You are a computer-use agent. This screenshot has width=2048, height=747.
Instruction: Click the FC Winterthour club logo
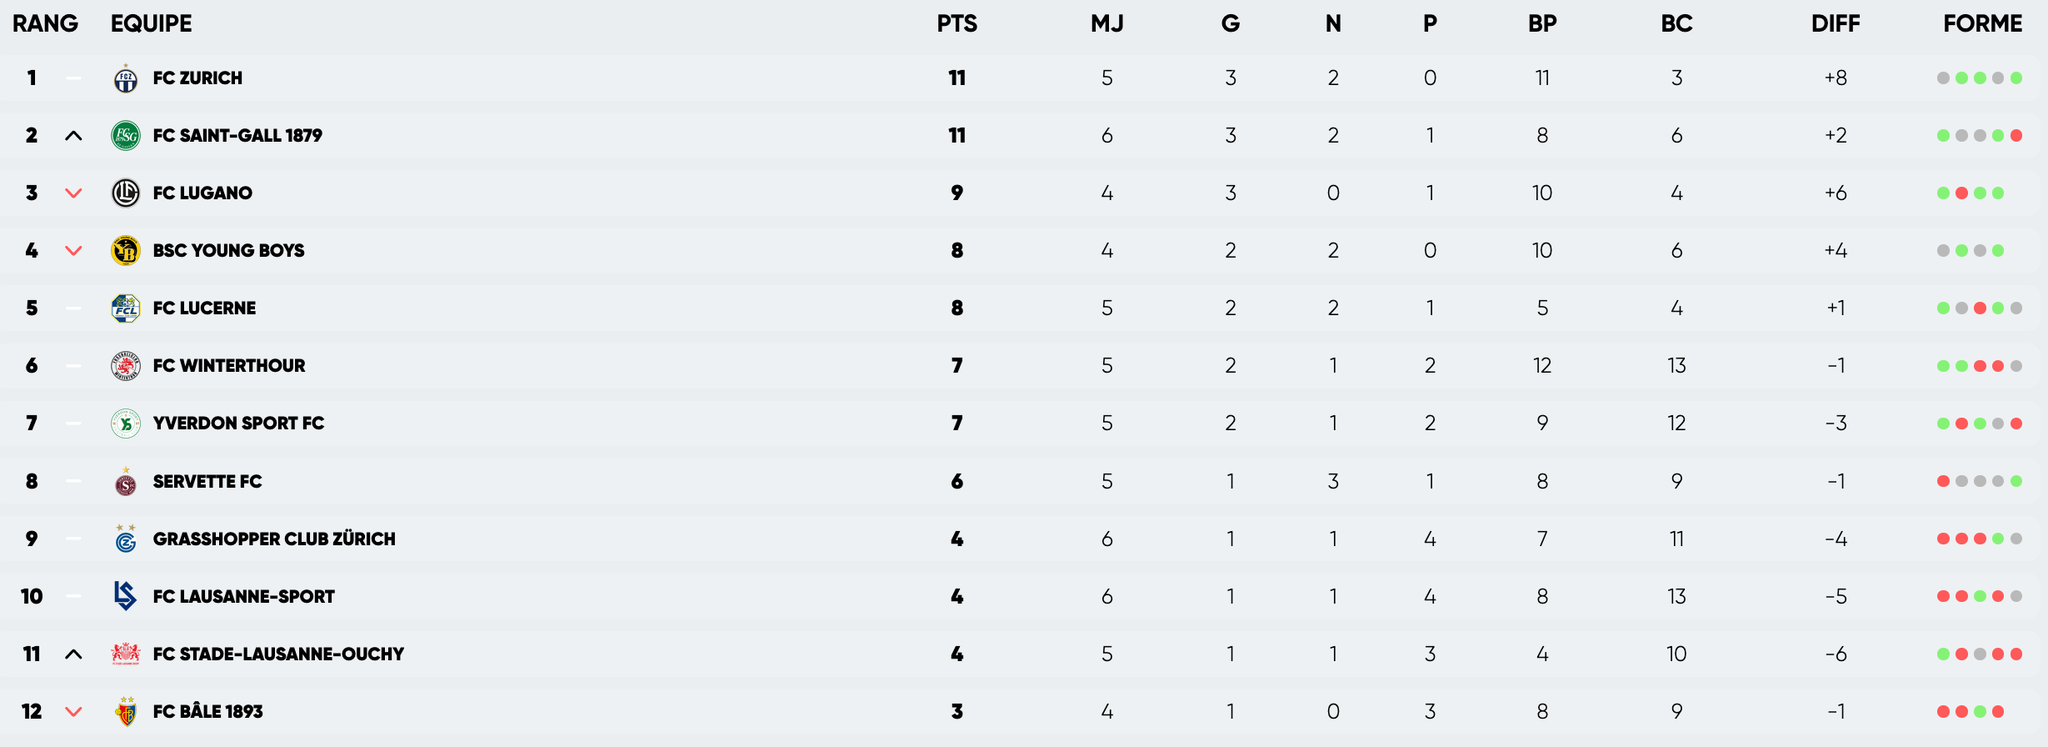tap(126, 366)
